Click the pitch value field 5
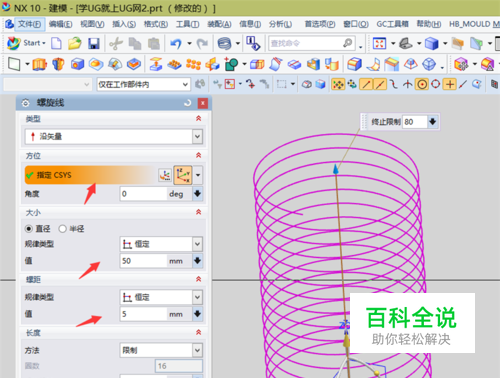 [x=143, y=314]
